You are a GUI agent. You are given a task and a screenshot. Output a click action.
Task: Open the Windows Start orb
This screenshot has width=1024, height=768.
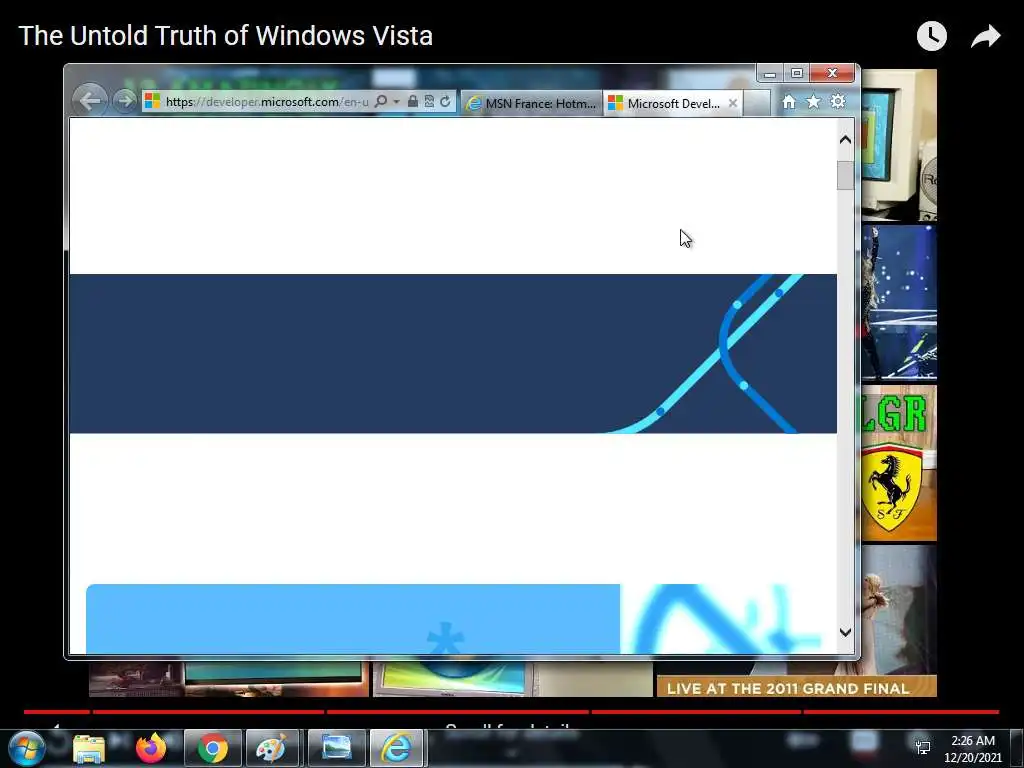pyautogui.click(x=26, y=748)
